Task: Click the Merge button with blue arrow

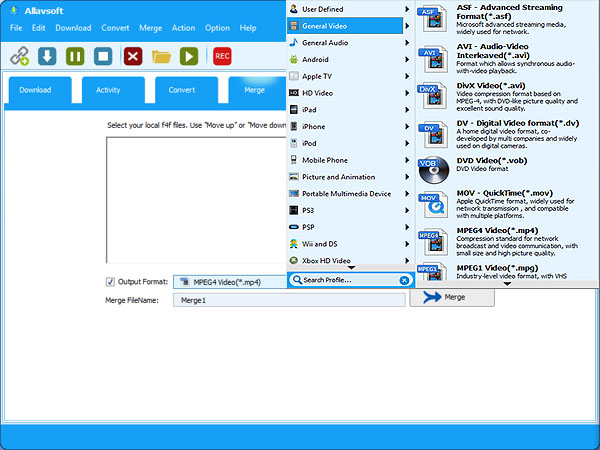Action: coord(452,297)
